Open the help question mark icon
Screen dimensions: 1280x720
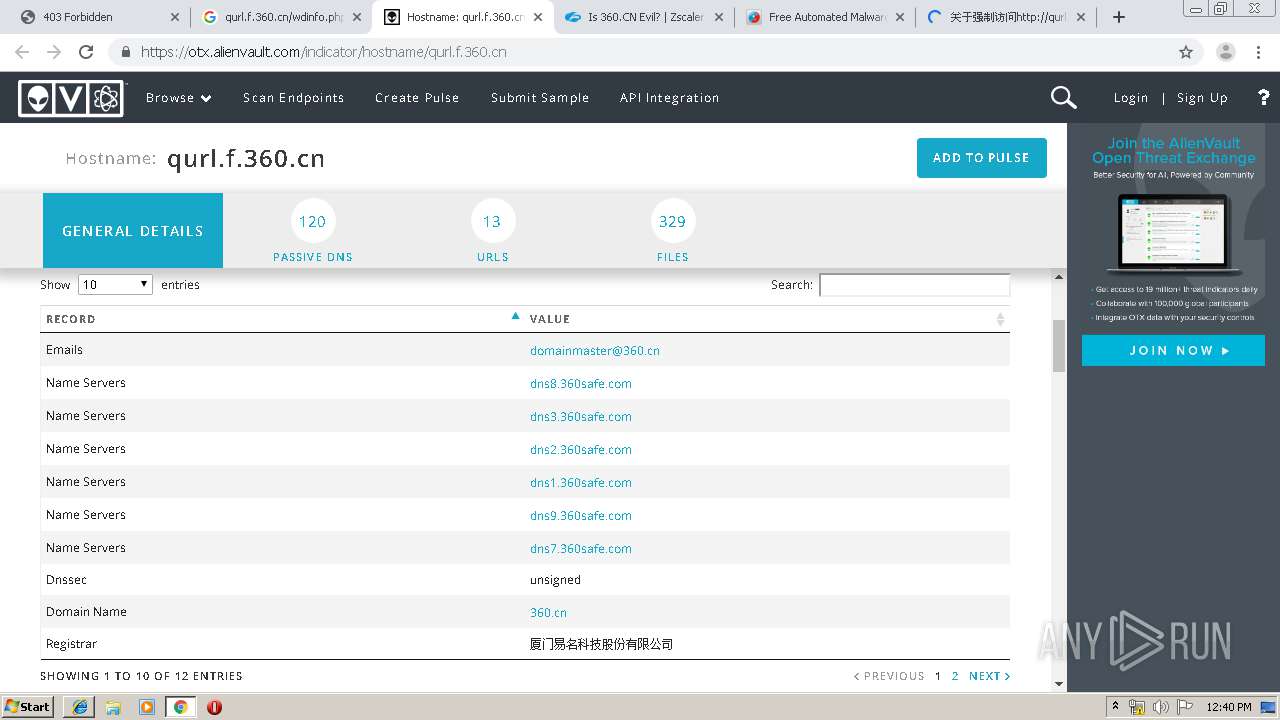point(1264,97)
